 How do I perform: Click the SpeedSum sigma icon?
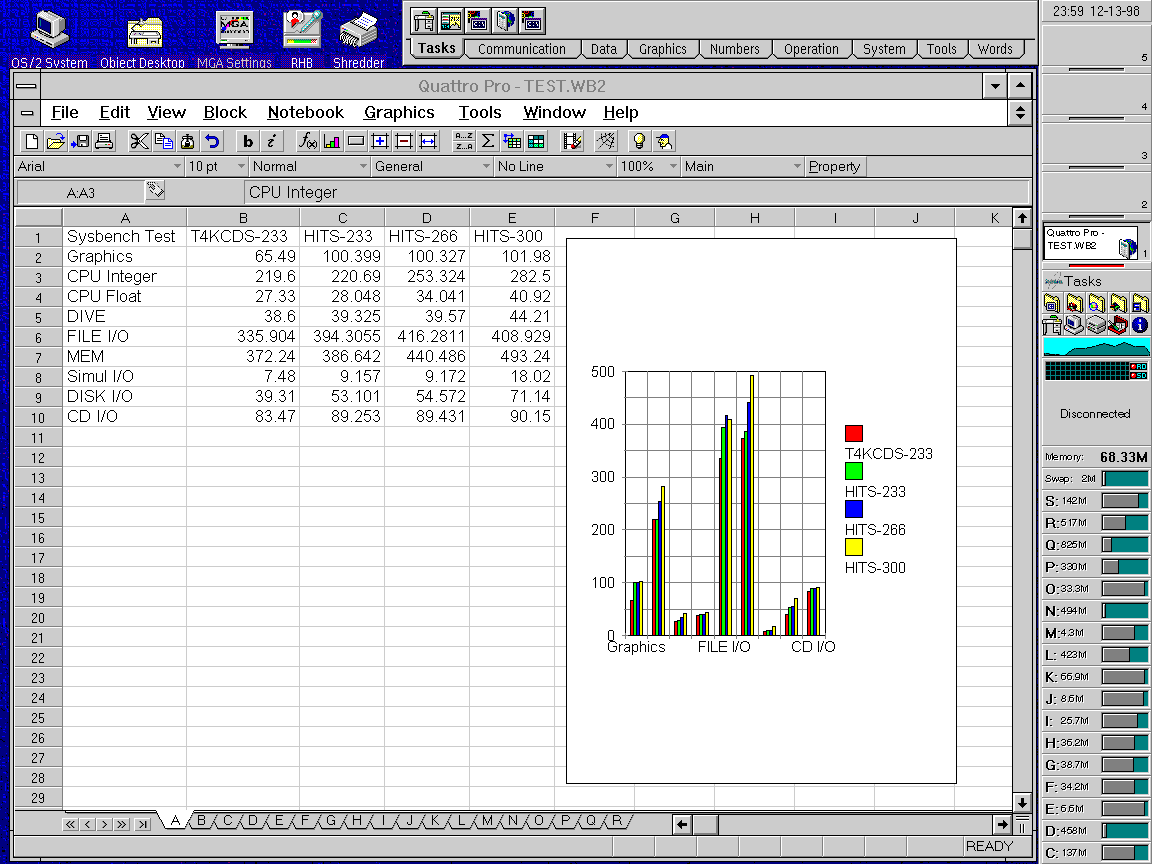click(488, 141)
